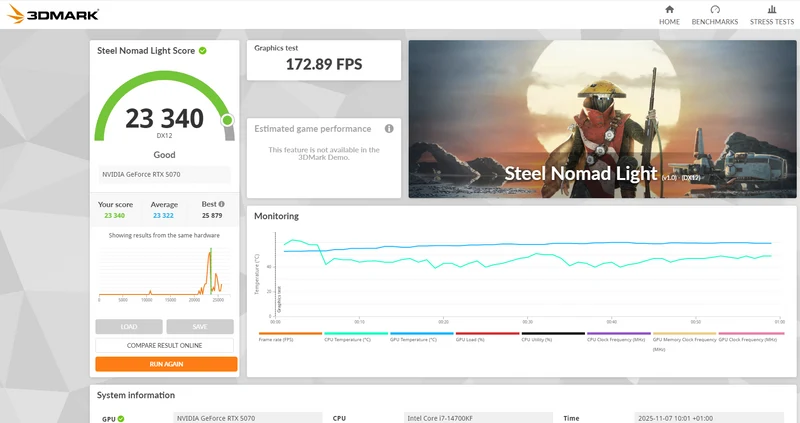The image size is (800, 423).
Task: Toggle the Frame rate (FPS) legend item
Action: point(290,337)
